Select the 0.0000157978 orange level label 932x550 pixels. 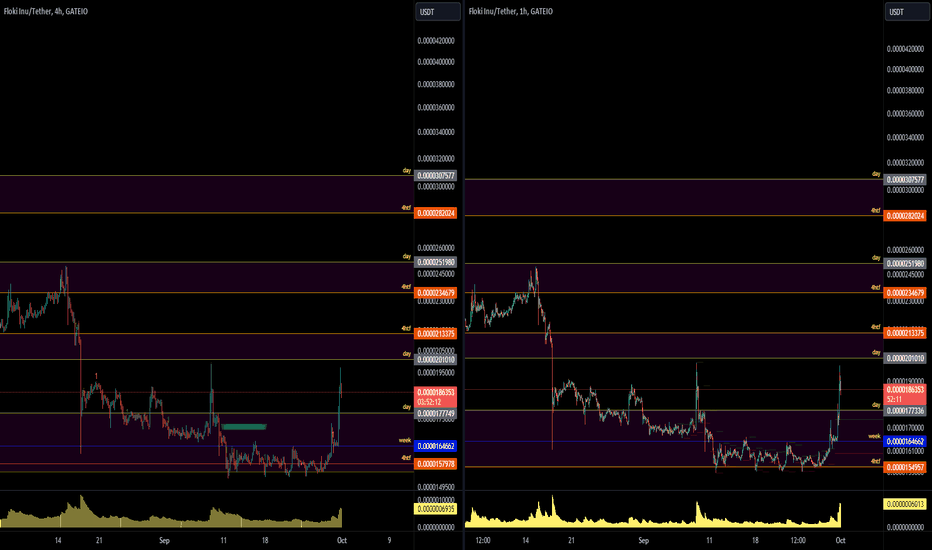point(436,464)
